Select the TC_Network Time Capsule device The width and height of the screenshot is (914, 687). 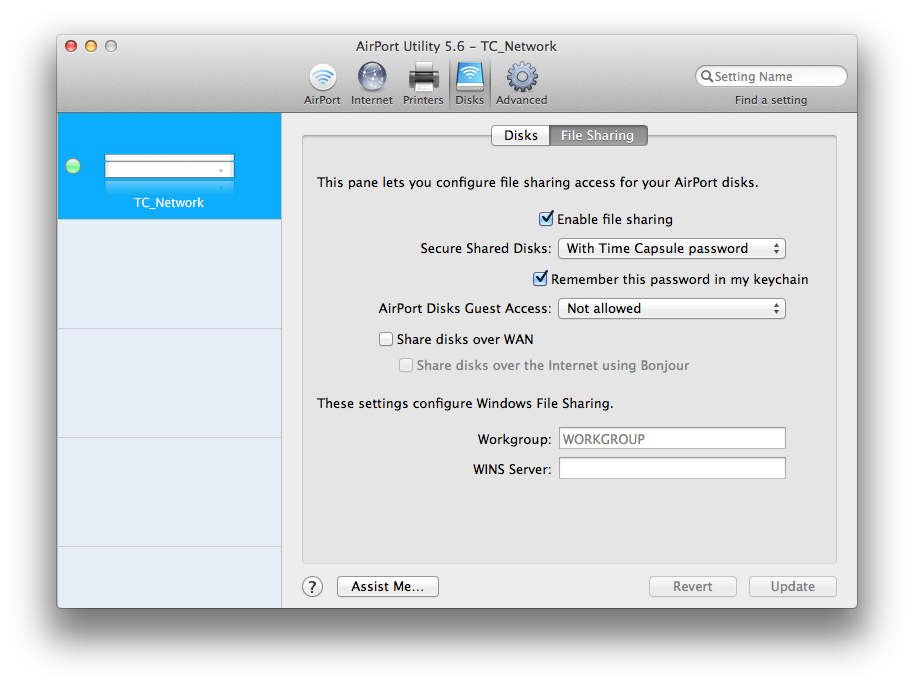[169, 166]
